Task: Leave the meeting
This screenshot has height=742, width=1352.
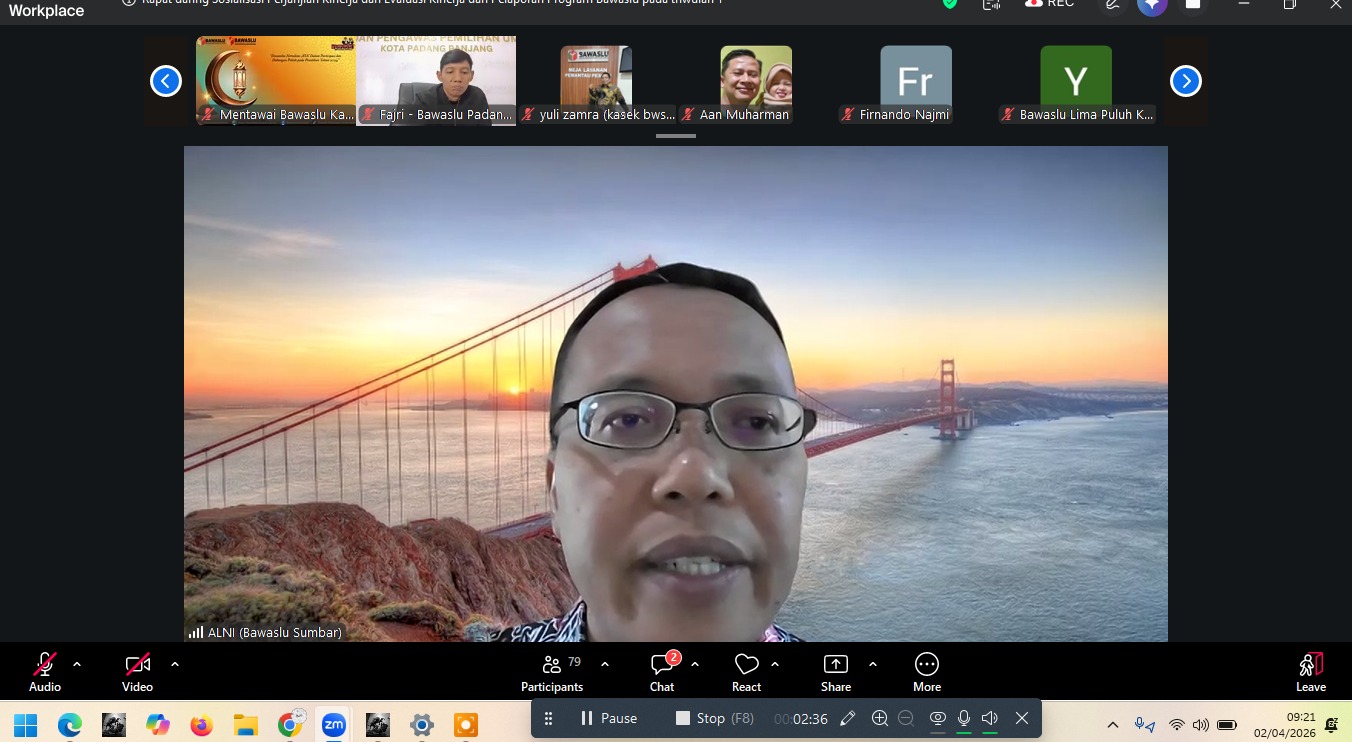Action: [x=1310, y=671]
